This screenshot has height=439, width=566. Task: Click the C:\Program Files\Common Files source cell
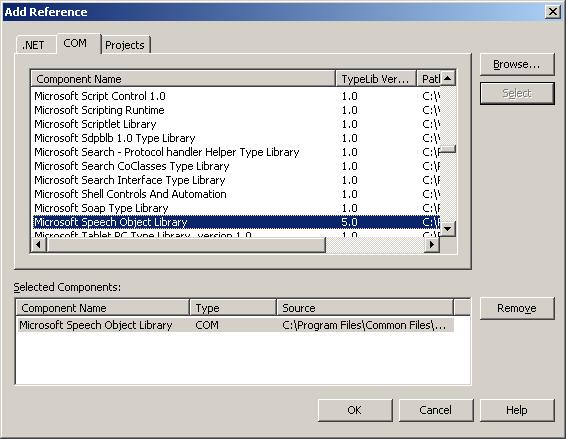pos(364,325)
